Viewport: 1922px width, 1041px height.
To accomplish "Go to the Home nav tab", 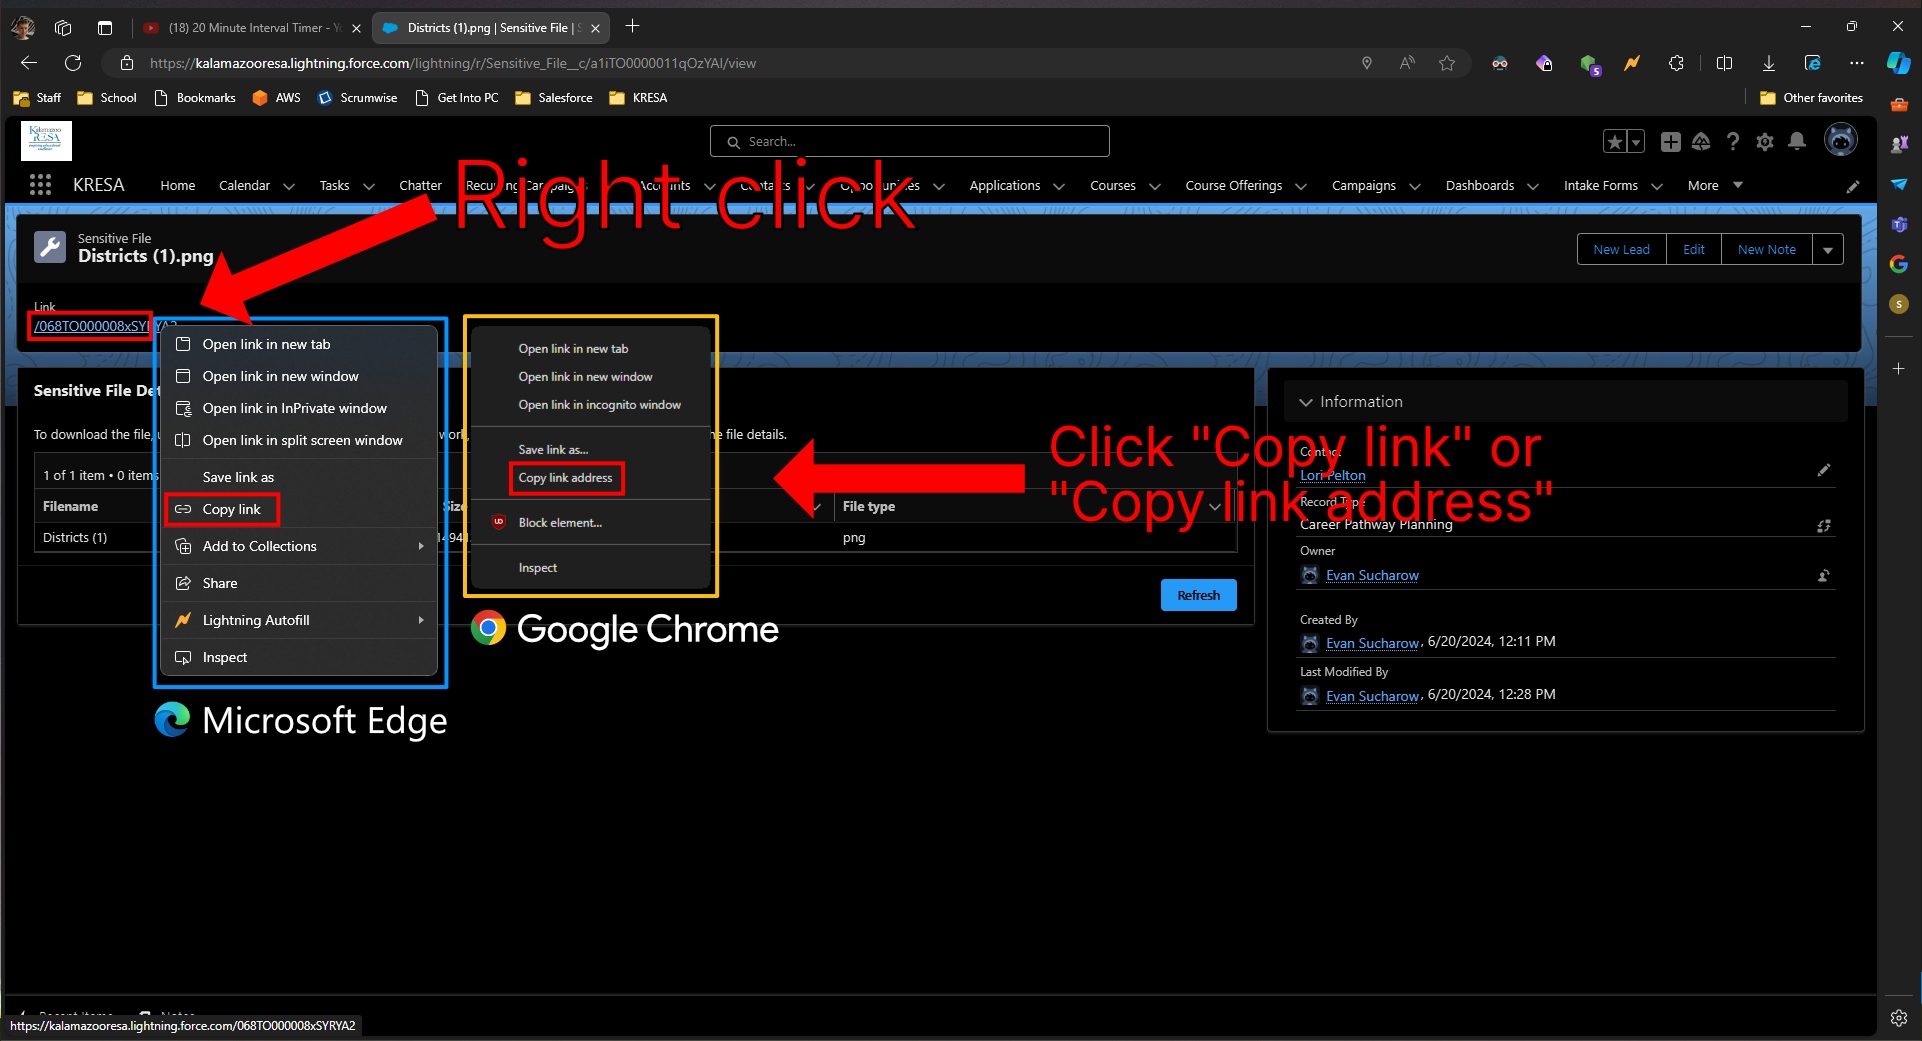I will tap(178, 185).
